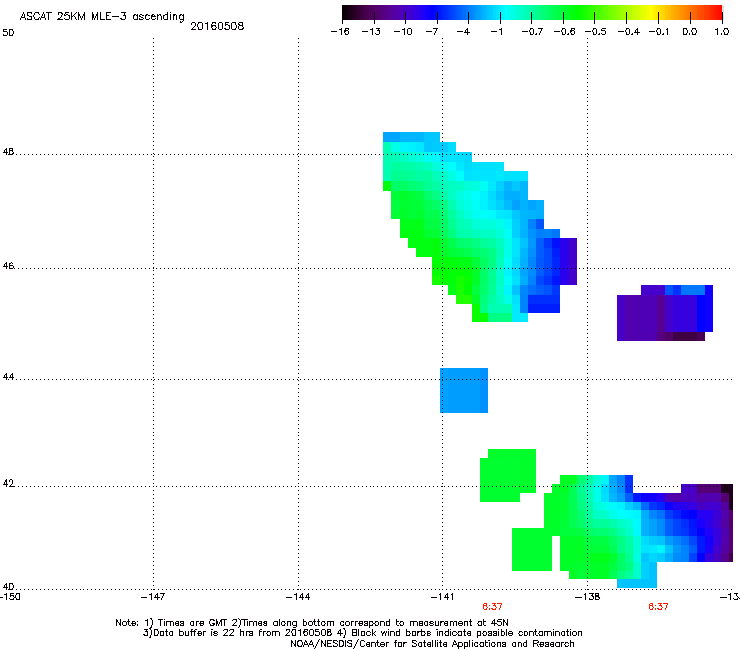740x650 pixels.
Task: Click the title 'ASCAT 25KM MLE-3 ascending'
Action: click(102, 17)
